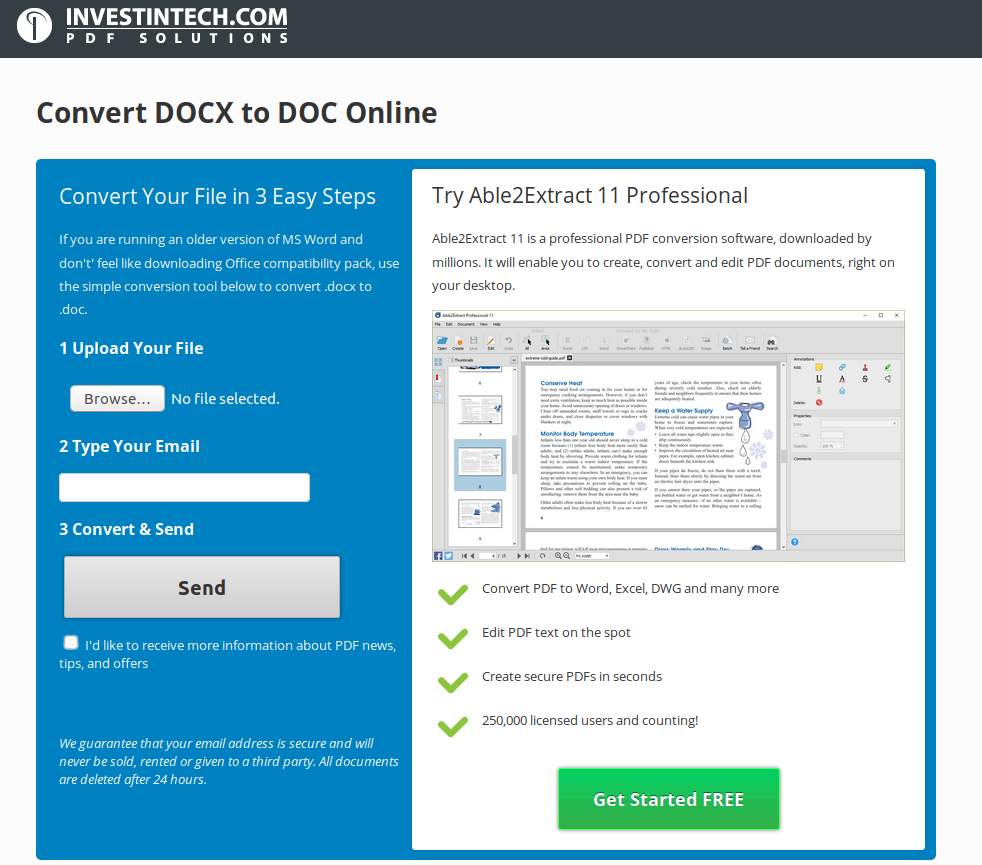
Task: Click "Convert PDF to Word, Excel, DWG" feature text
Action: pos(630,588)
